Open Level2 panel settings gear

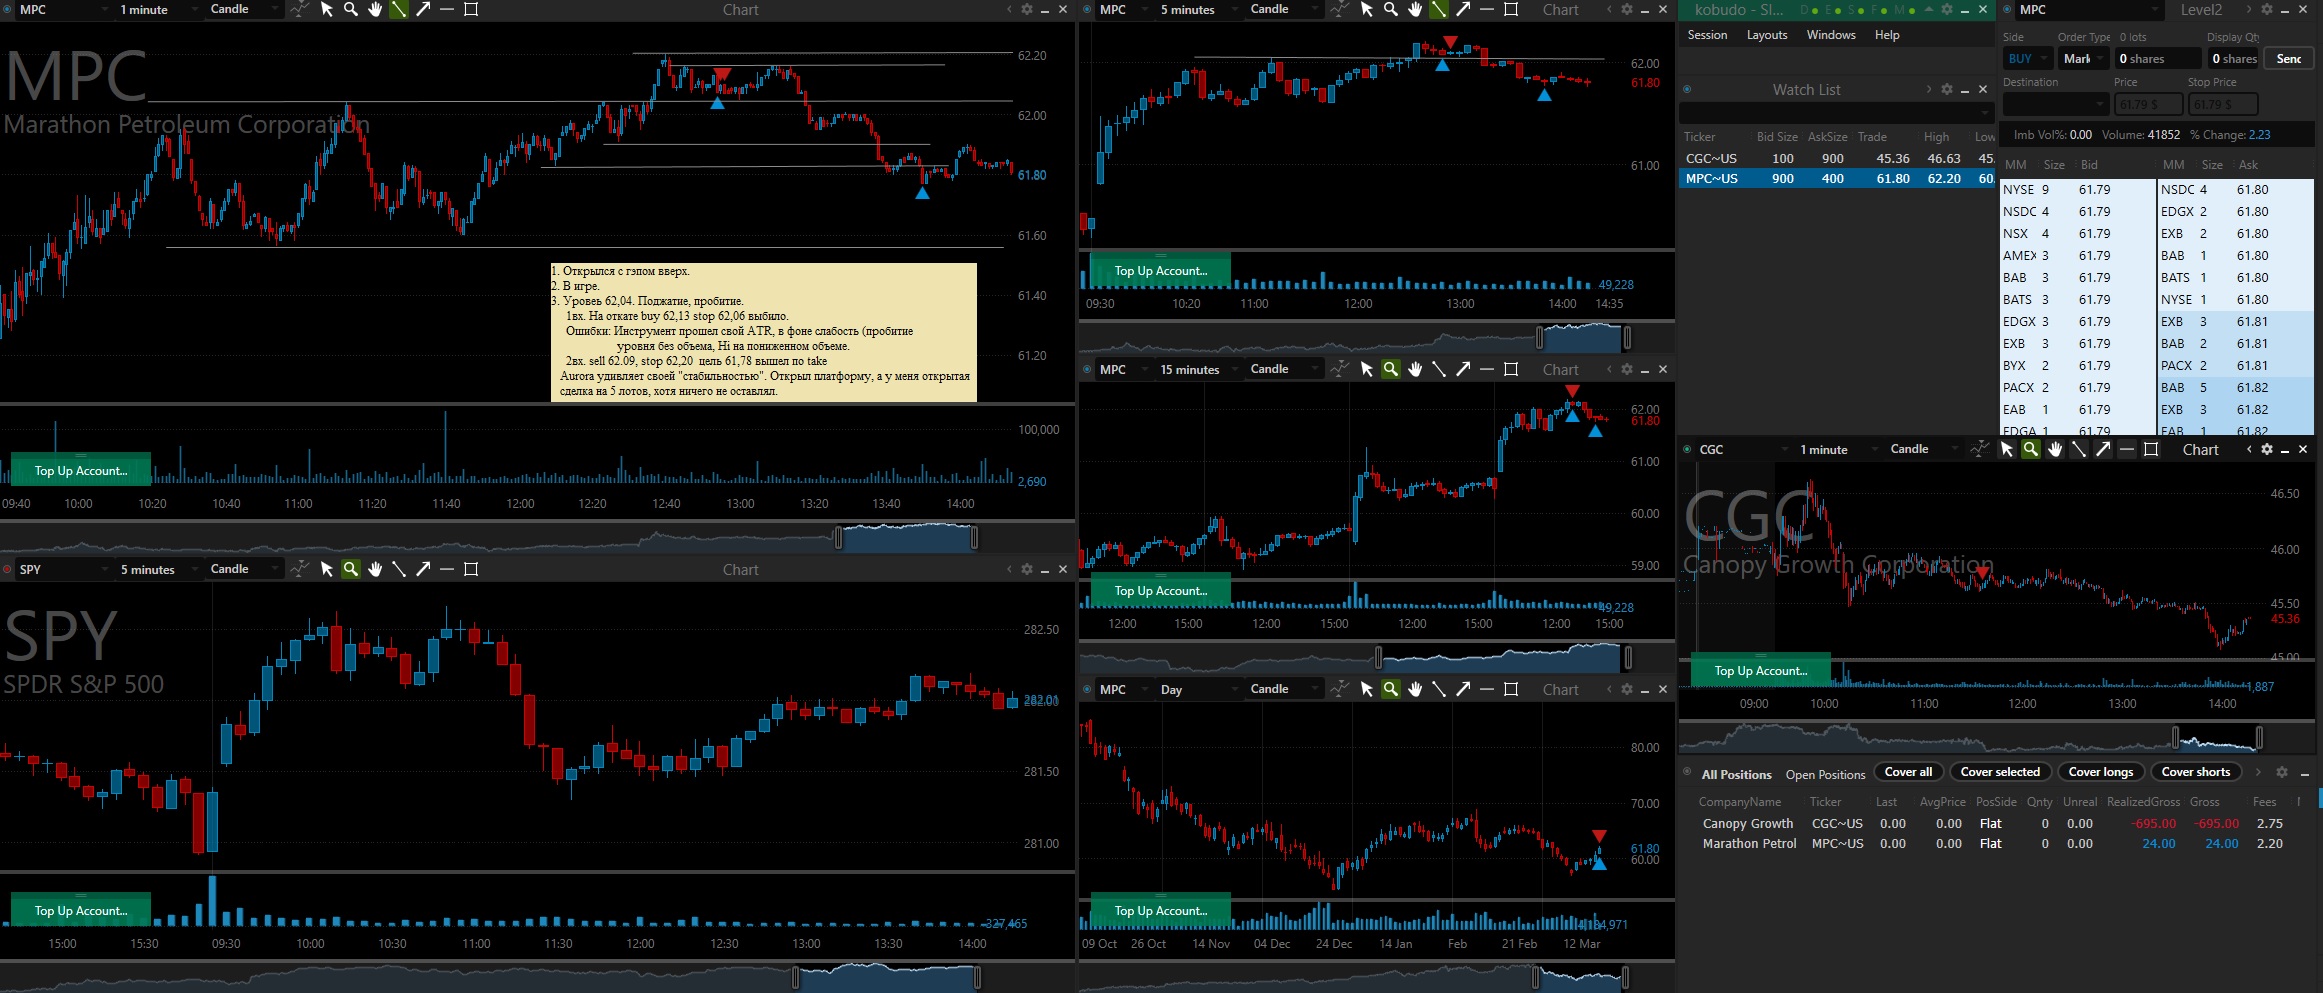pos(2267,9)
